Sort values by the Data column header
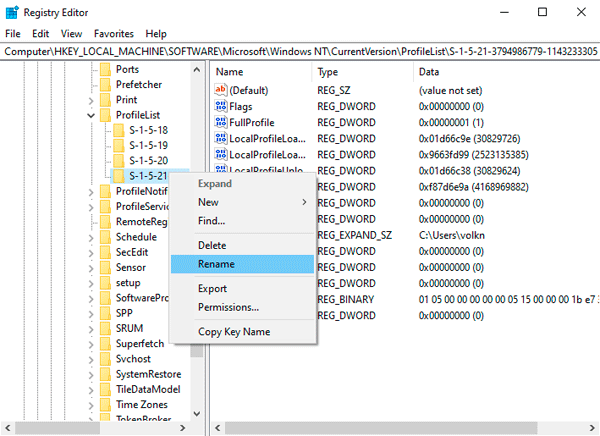The width and height of the screenshot is (600, 436). 507,72
